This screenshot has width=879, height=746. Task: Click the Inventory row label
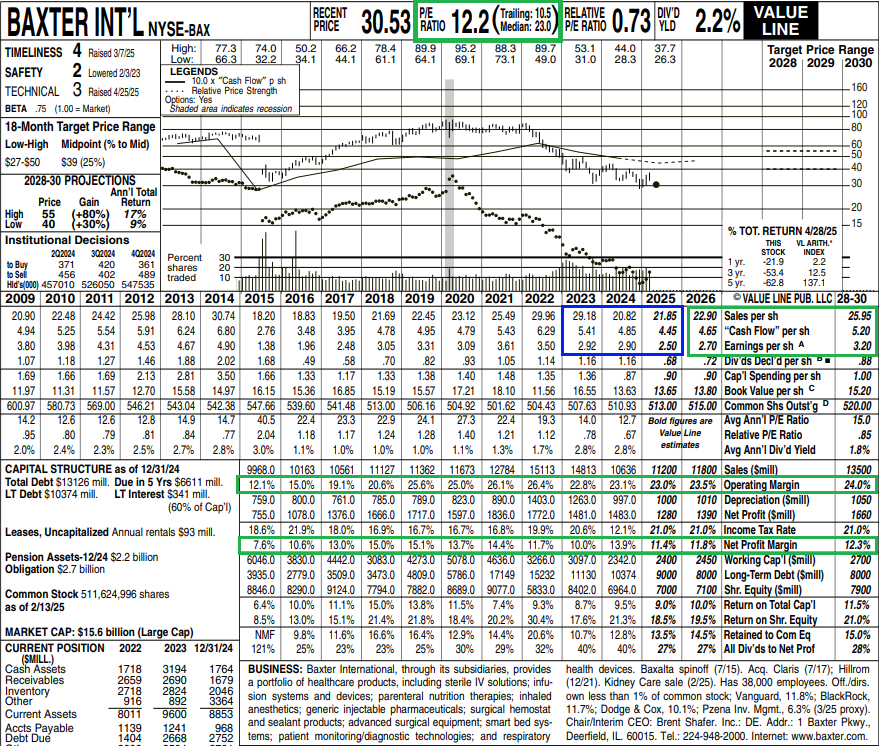pyautogui.click(x=27, y=692)
